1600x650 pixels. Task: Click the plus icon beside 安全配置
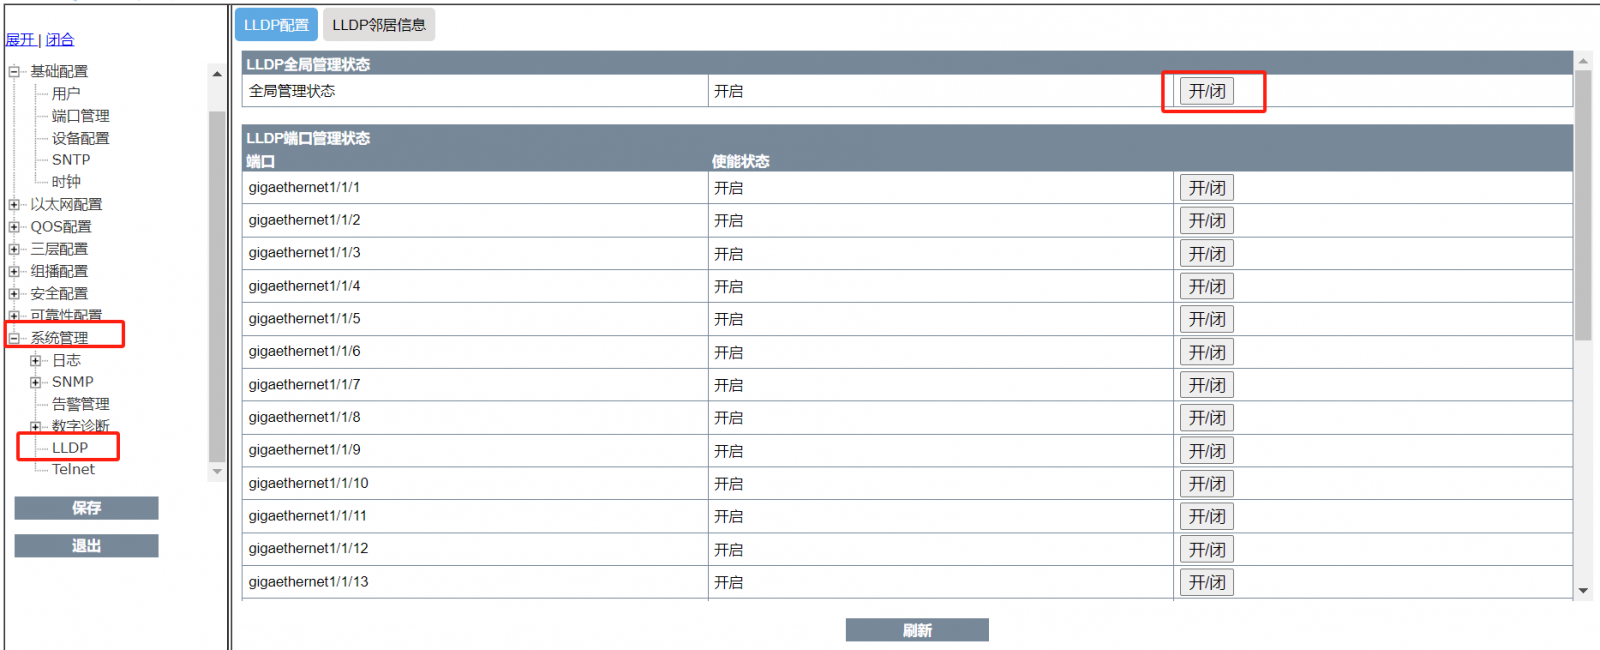pos(14,294)
